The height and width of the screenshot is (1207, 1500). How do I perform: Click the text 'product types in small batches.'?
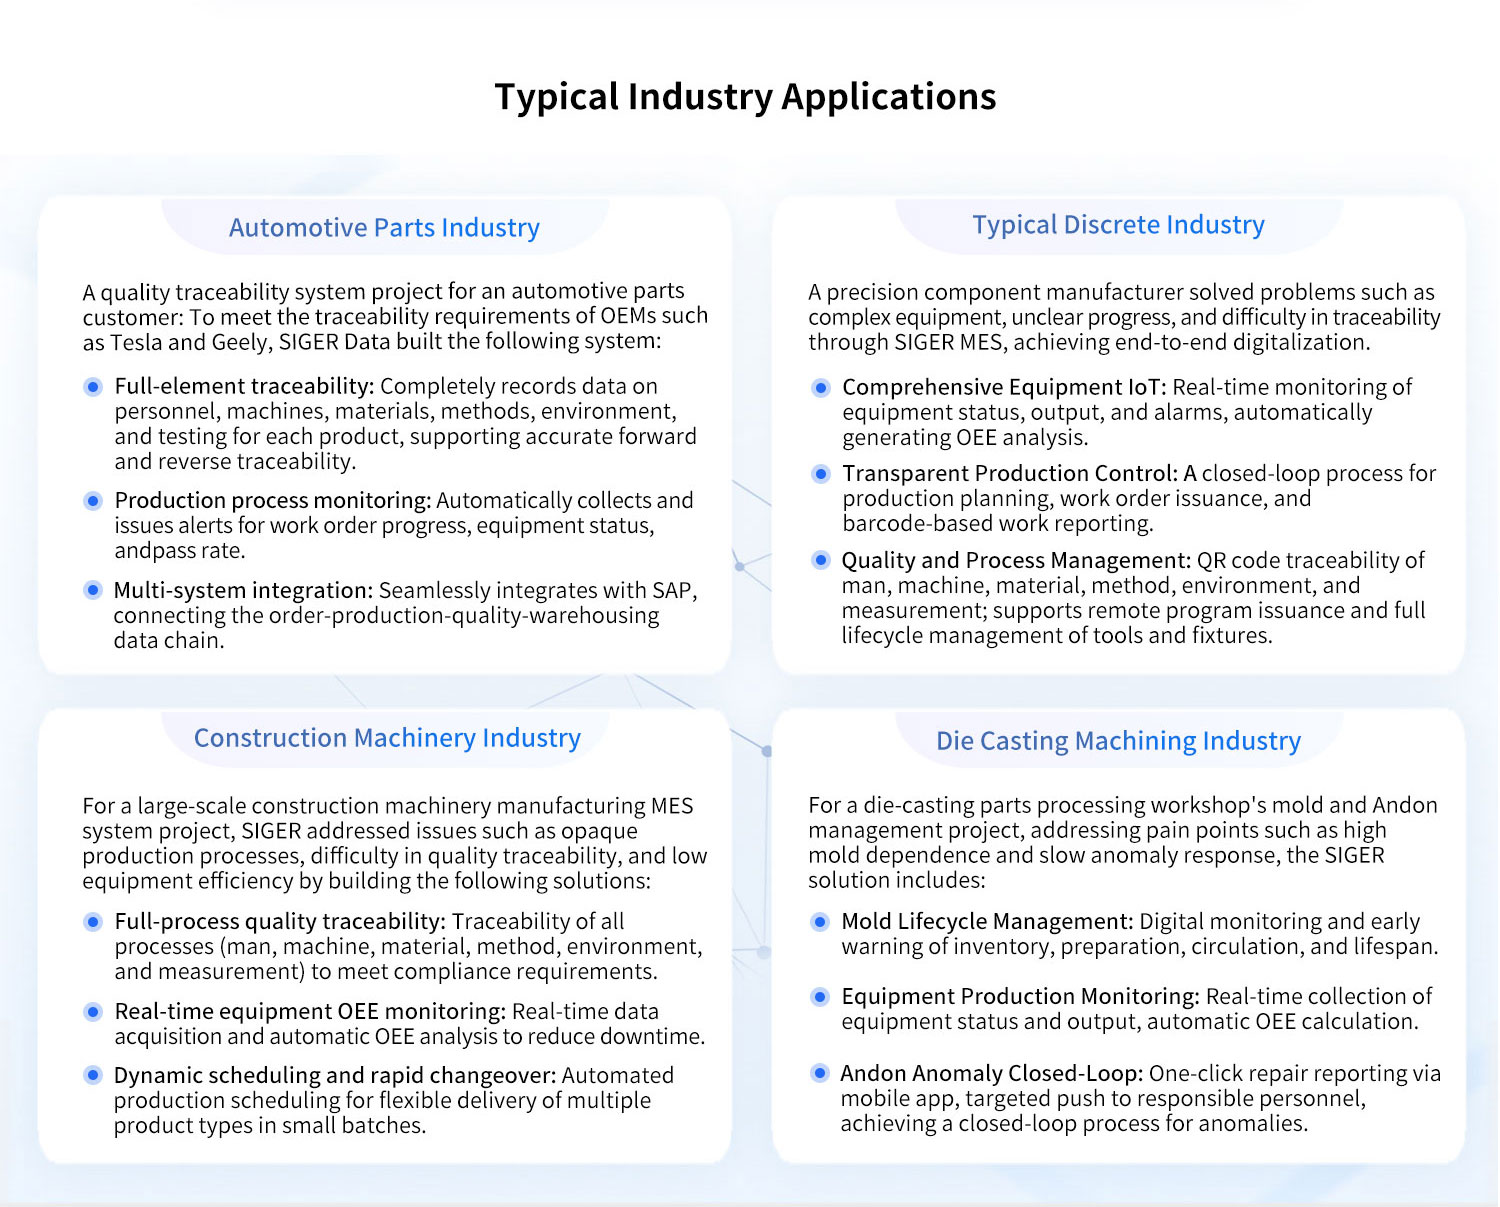point(270,1125)
